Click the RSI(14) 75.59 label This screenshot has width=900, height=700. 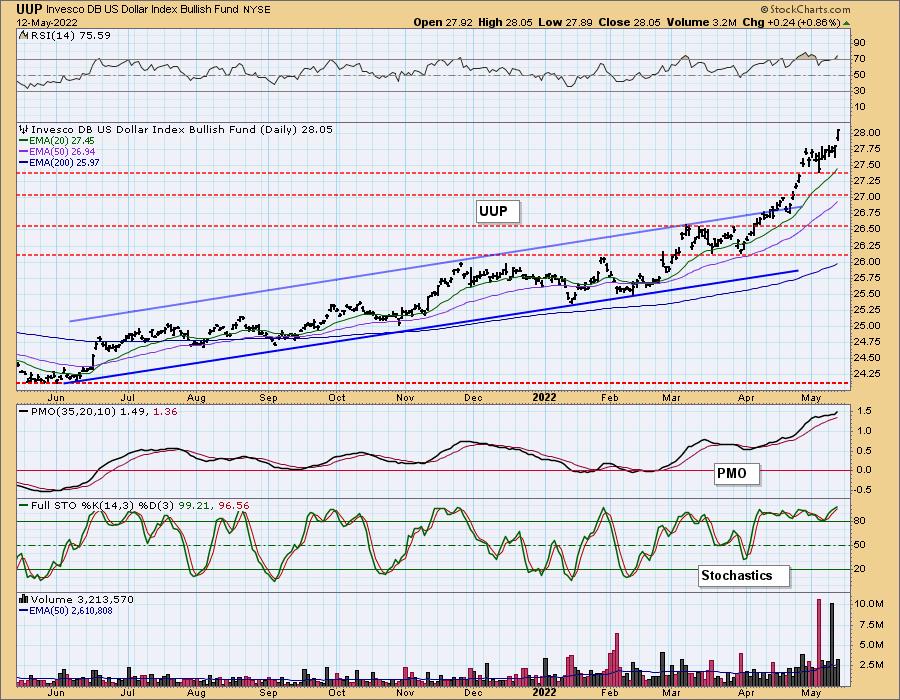[70, 35]
